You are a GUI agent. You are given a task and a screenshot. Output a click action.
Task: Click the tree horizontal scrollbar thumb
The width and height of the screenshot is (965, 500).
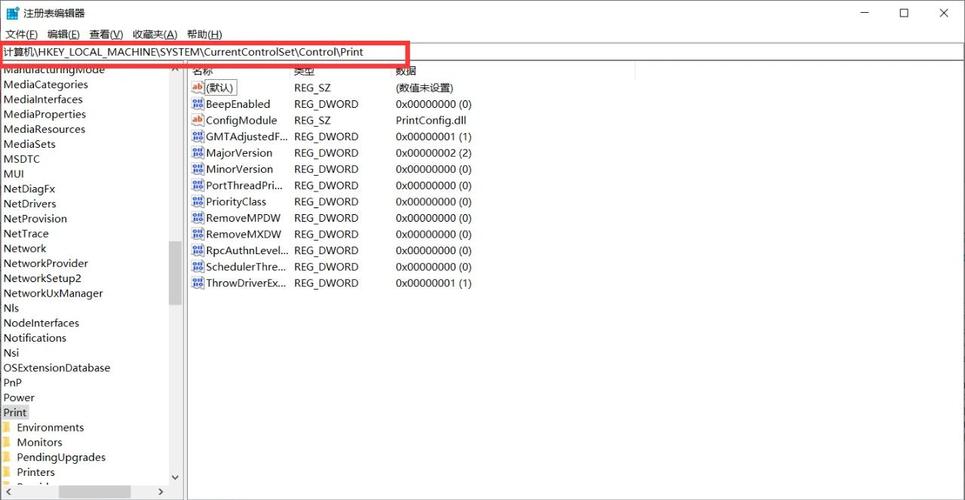[x=94, y=491]
